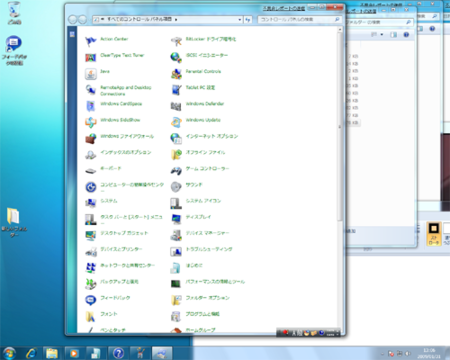
Task: Click Control Panel forward navigation button
Action: click(x=82, y=20)
